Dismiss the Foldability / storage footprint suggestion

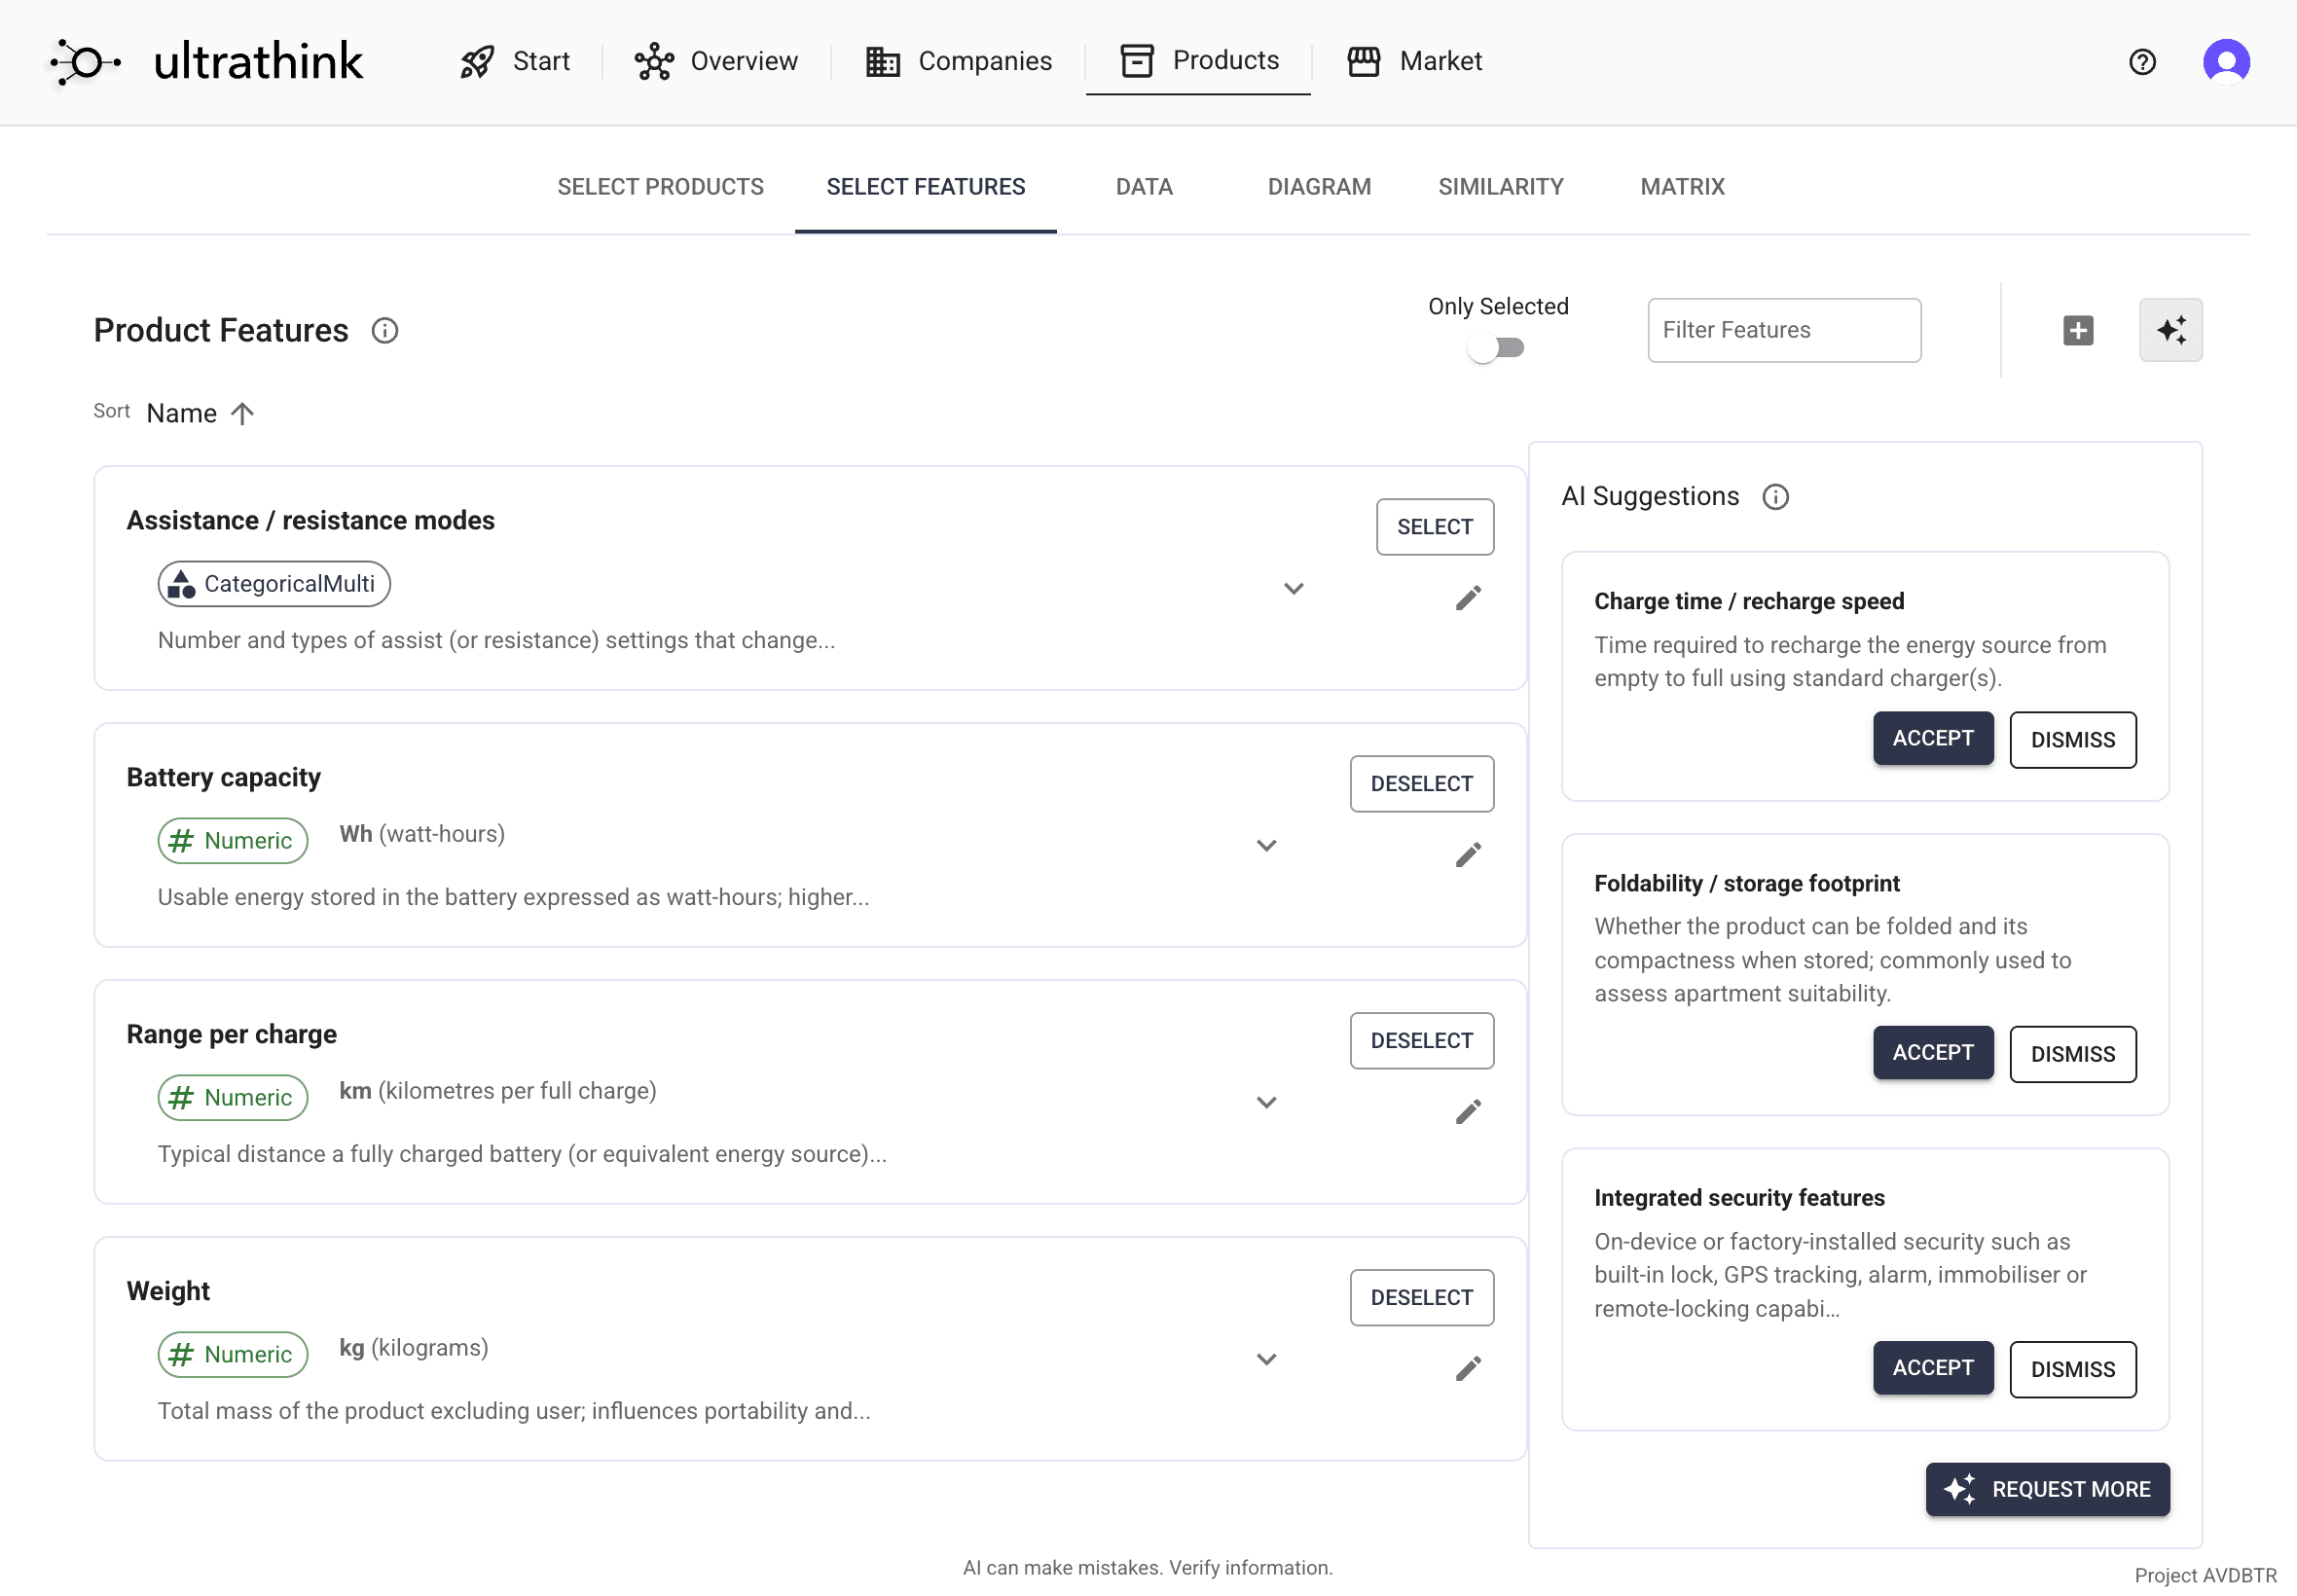pos(2071,1053)
